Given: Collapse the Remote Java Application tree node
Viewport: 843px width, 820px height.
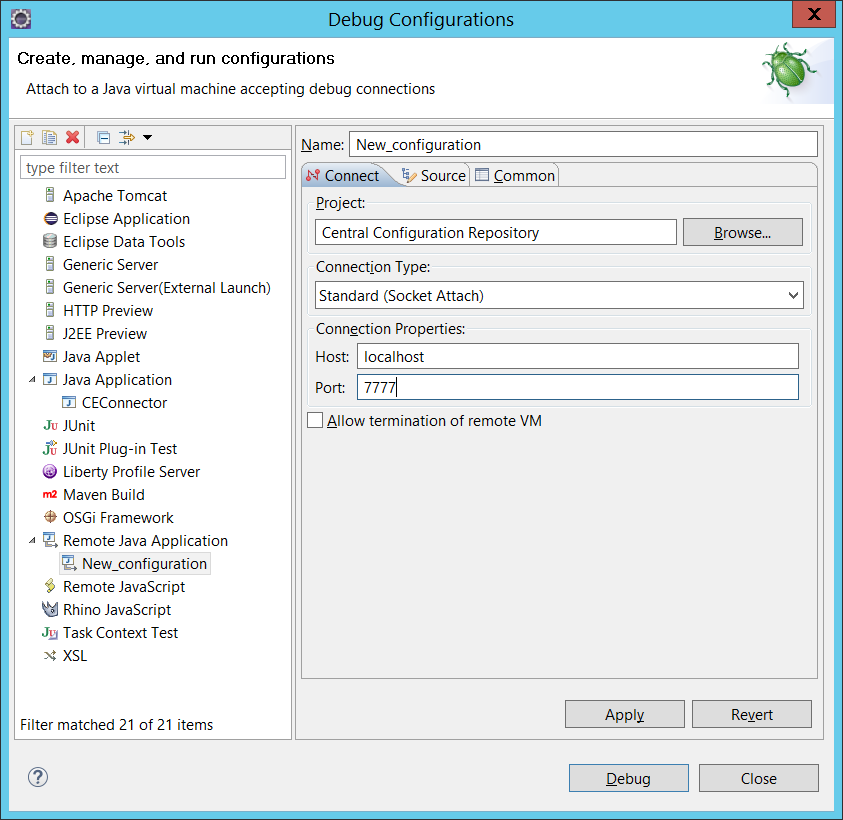Looking at the screenshot, I should (x=32, y=540).
